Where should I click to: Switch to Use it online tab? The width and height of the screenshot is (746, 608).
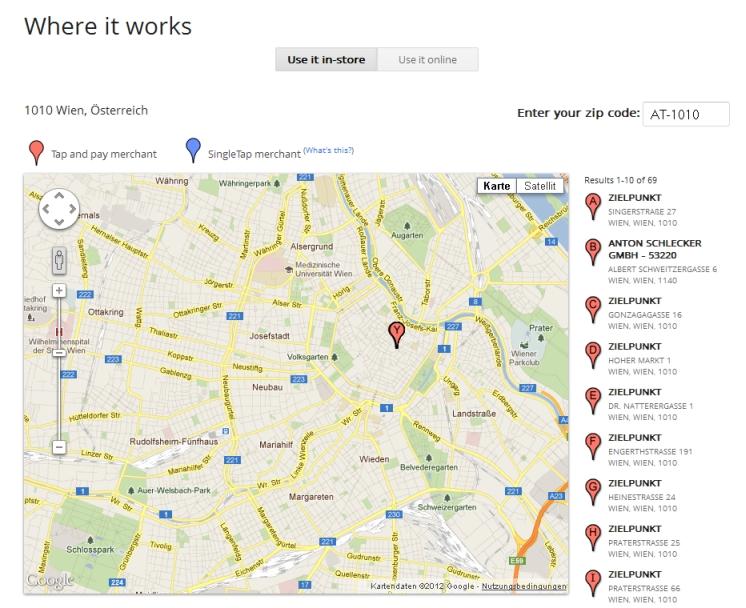click(428, 59)
